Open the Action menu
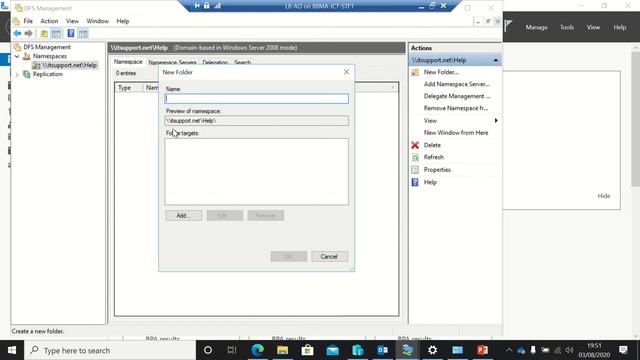The width and height of the screenshot is (640, 360). (49, 21)
